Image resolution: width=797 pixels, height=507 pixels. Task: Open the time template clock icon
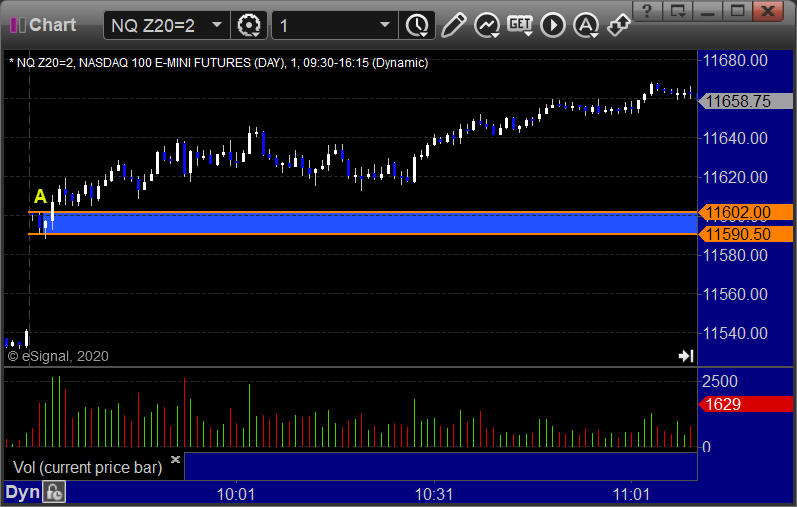[x=417, y=25]
